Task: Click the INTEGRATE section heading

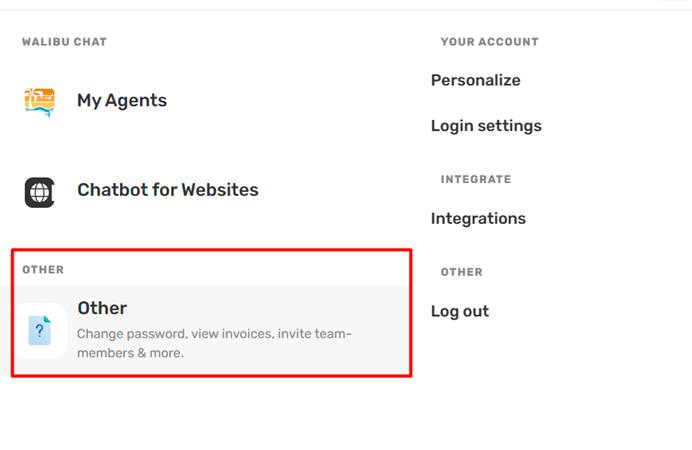Action: [x=476, y=179]
